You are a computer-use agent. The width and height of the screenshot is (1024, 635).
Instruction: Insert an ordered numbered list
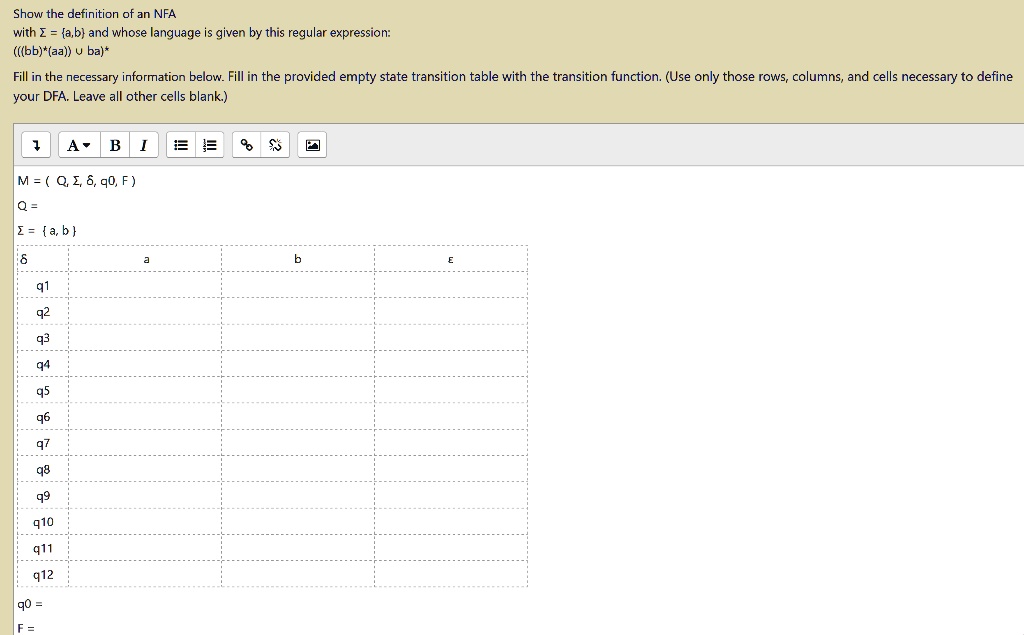(x=208, y=144)
